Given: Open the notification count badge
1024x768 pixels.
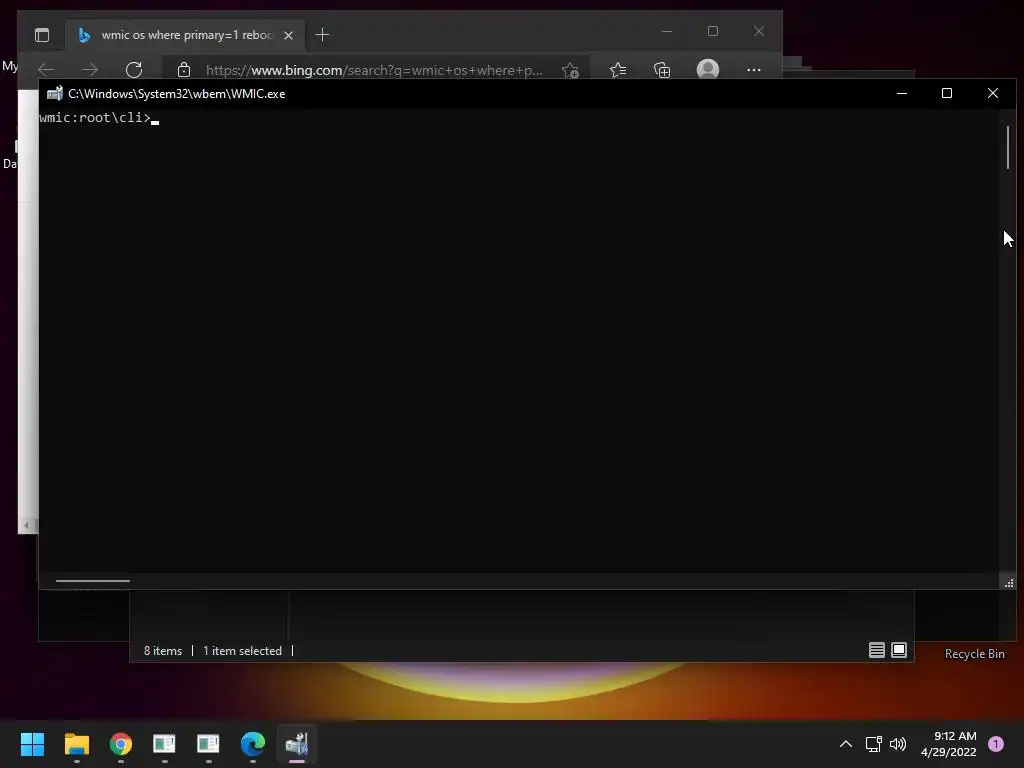Looking at the screenshot, I should click(x=995, y=744).
